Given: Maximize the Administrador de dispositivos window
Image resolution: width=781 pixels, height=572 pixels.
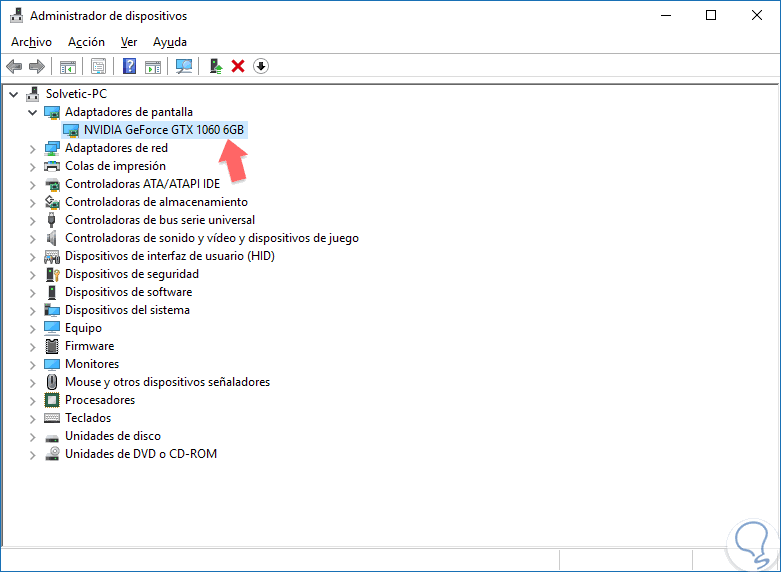Looking at the screenshot, I should (x=711, y=15).
